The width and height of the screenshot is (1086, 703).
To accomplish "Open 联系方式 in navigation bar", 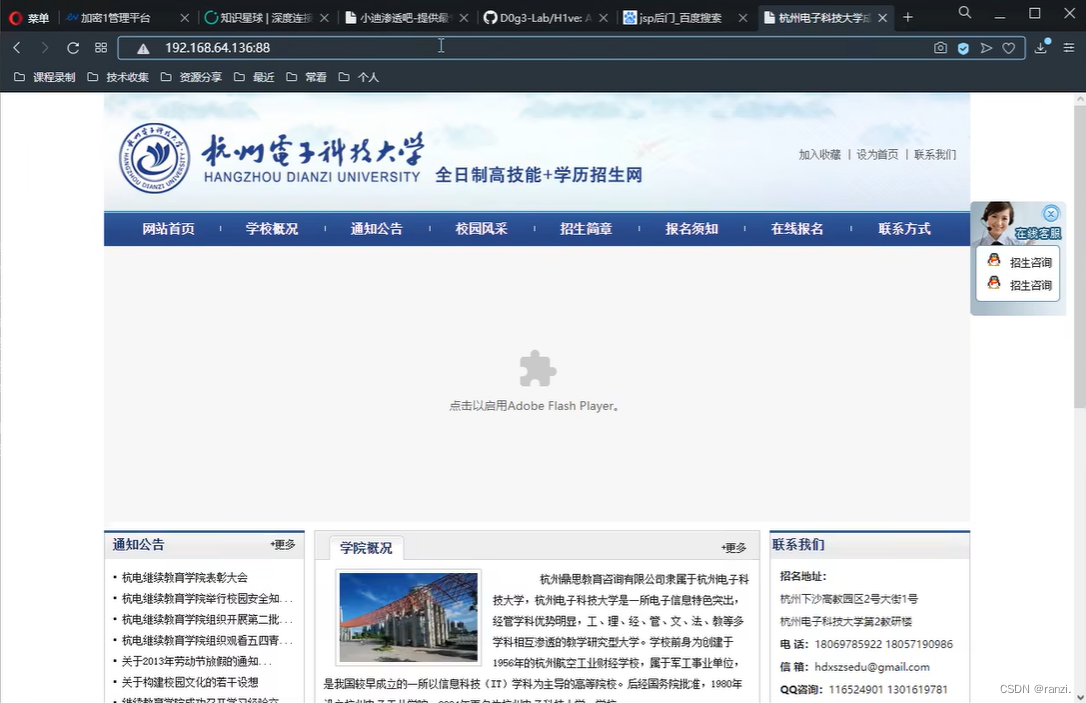I will click(905, 229).
